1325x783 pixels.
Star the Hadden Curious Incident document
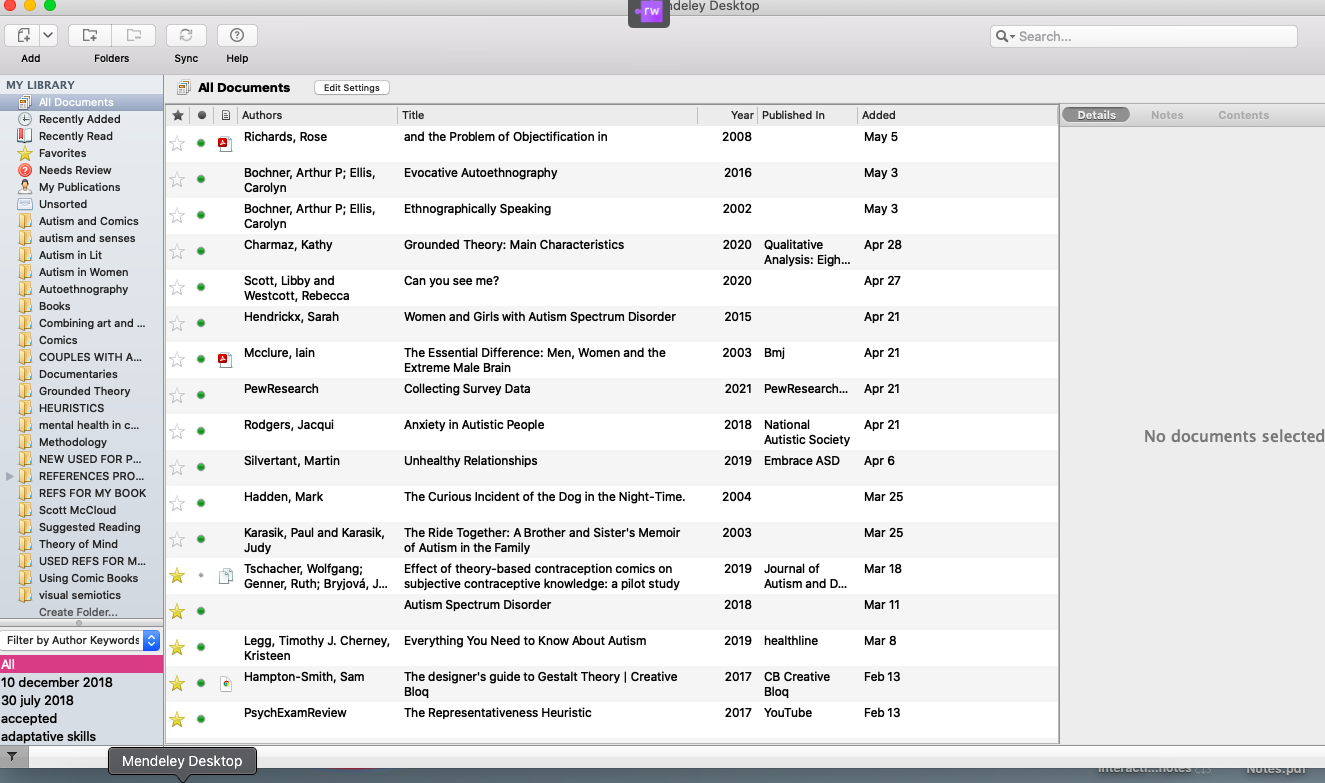(x=177, y=503)
